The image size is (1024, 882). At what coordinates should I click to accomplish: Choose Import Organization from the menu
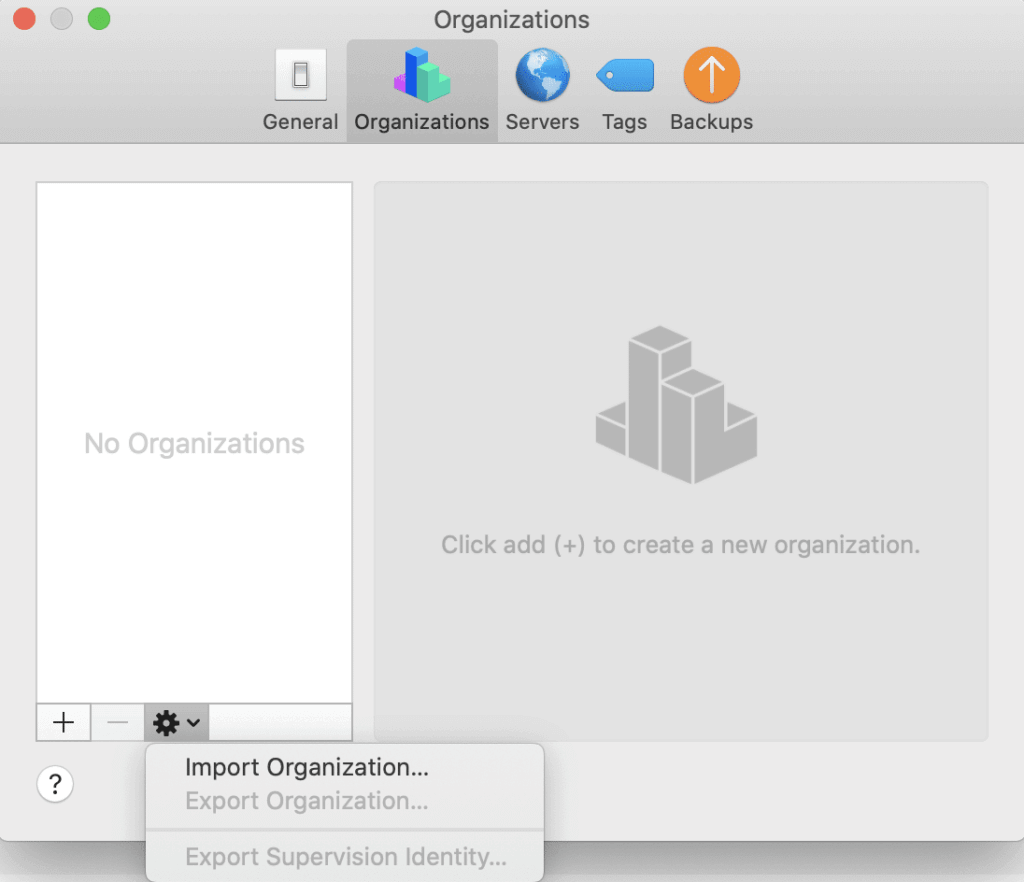coord(306,768)
